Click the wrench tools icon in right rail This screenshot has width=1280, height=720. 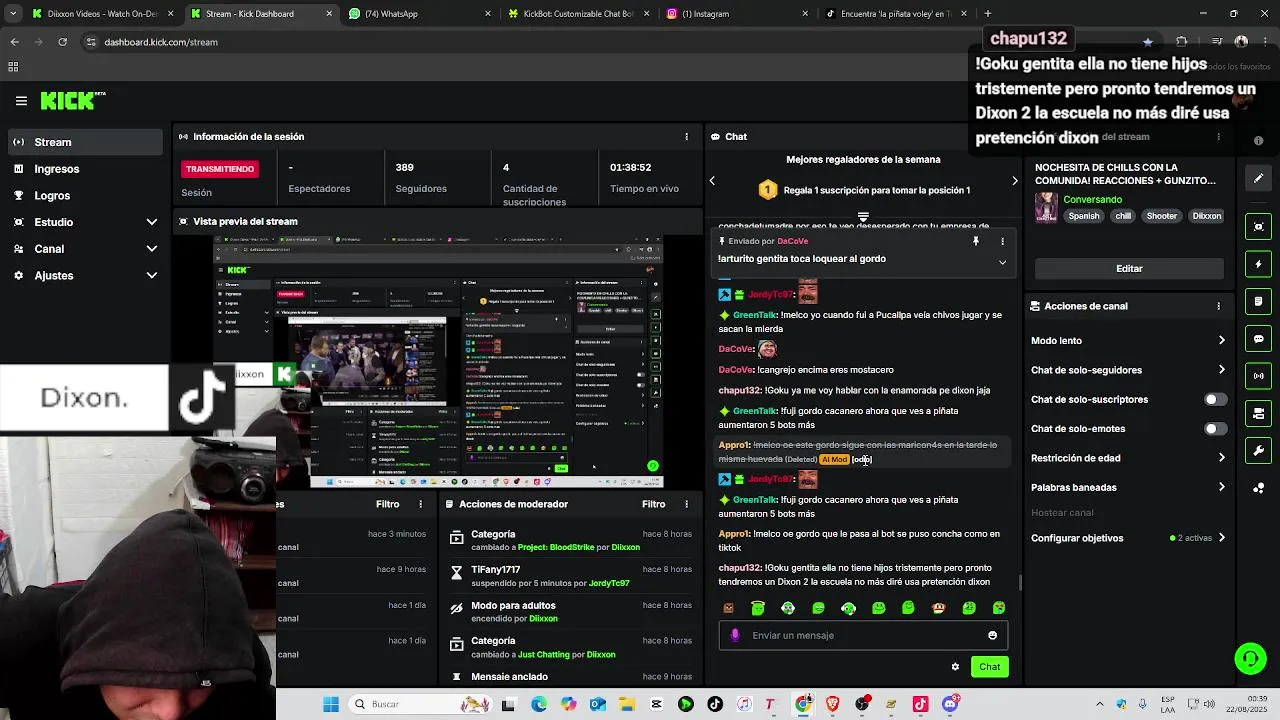1259,450
